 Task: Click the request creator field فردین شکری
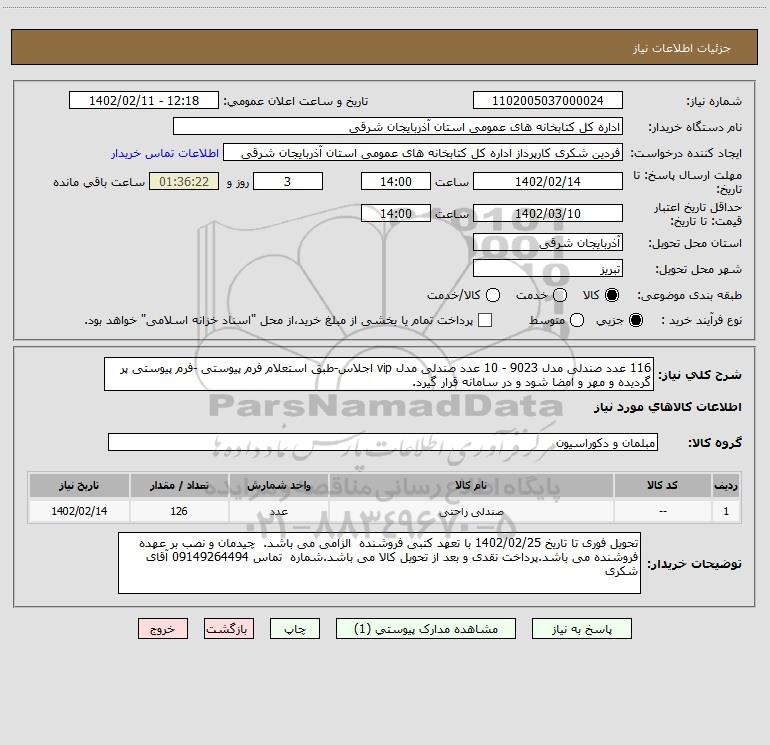click(x=423, y=153)
